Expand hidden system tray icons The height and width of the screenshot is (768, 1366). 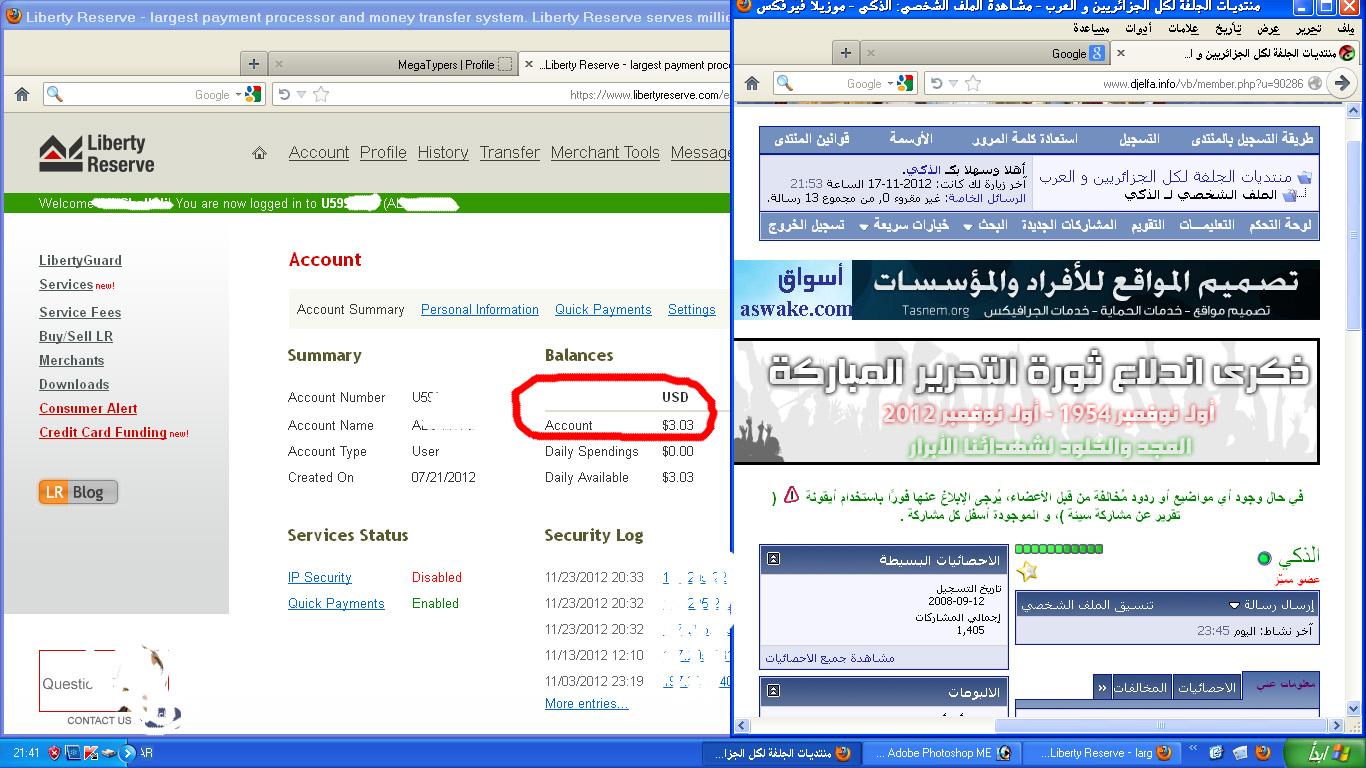point(127,752)
